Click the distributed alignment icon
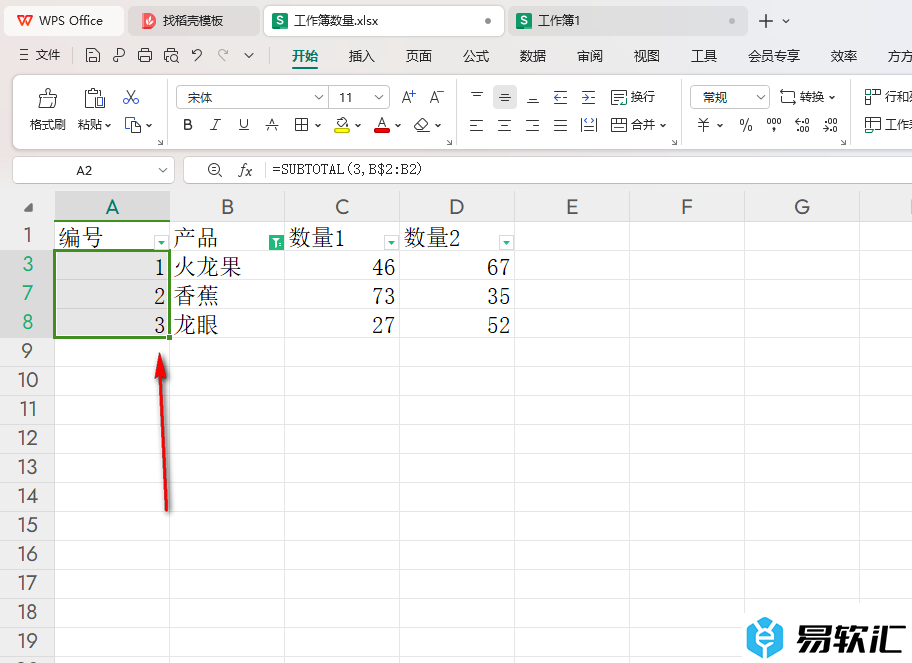This screenshot has height=663, width=912. point(589,125)
